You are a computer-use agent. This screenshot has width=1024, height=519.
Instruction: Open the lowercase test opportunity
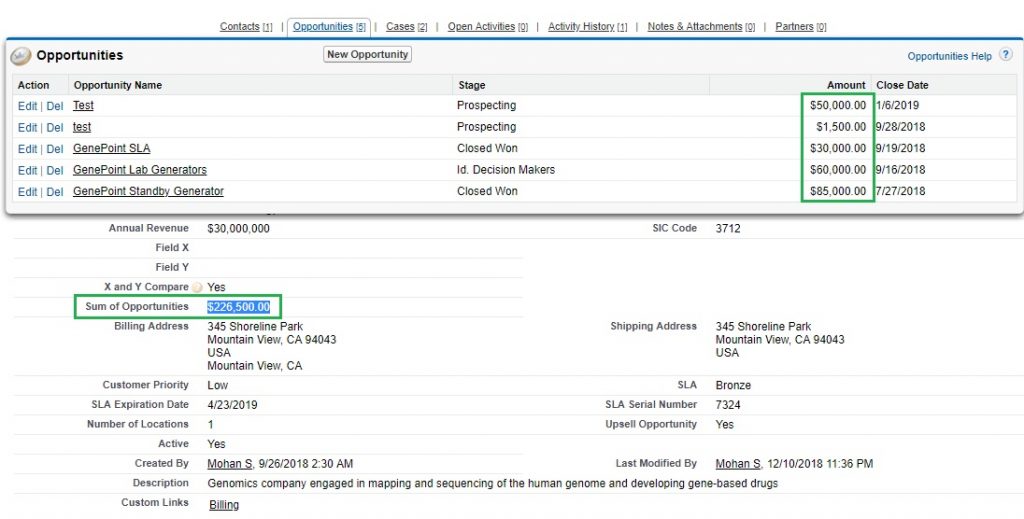click(82, 127)
